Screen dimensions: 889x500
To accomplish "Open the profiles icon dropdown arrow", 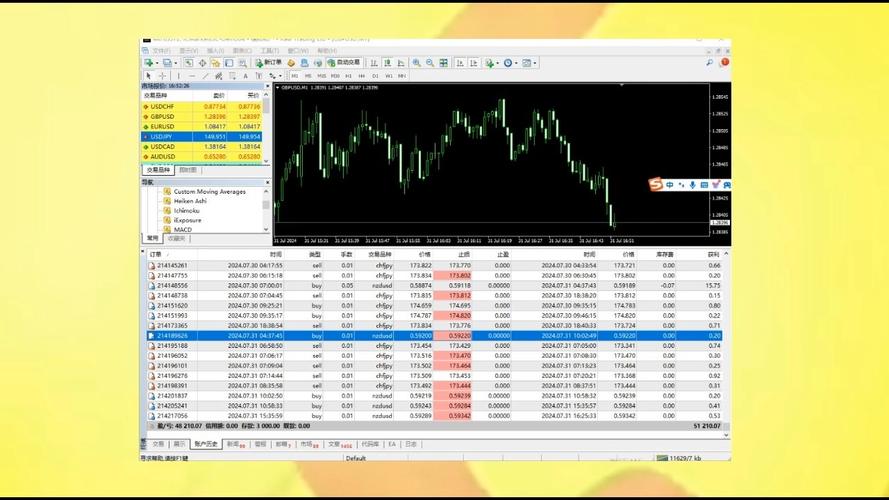I will (174, 63).
